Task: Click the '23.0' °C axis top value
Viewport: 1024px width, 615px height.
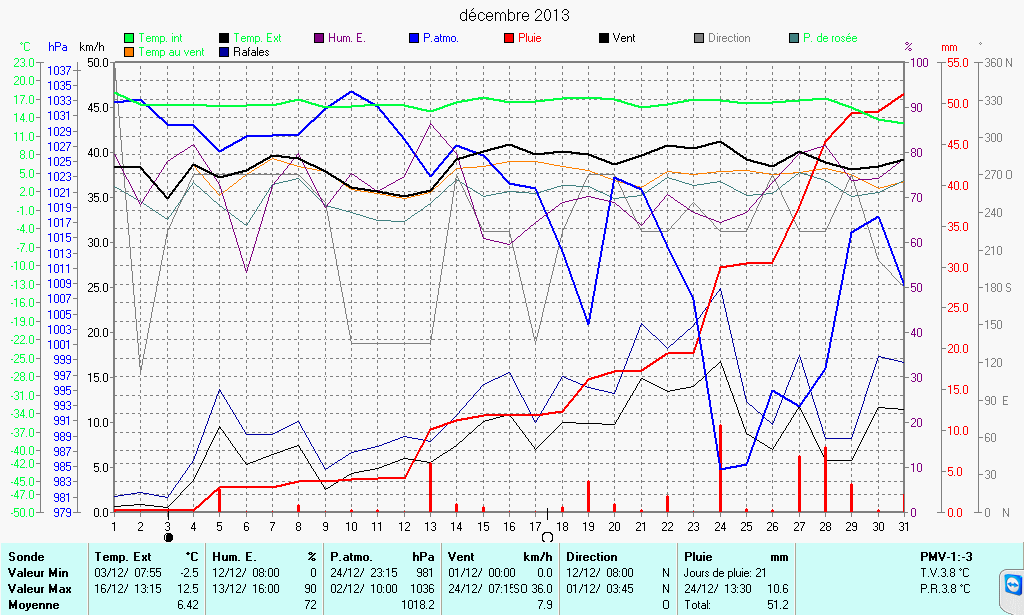Action: pos(24,63)
